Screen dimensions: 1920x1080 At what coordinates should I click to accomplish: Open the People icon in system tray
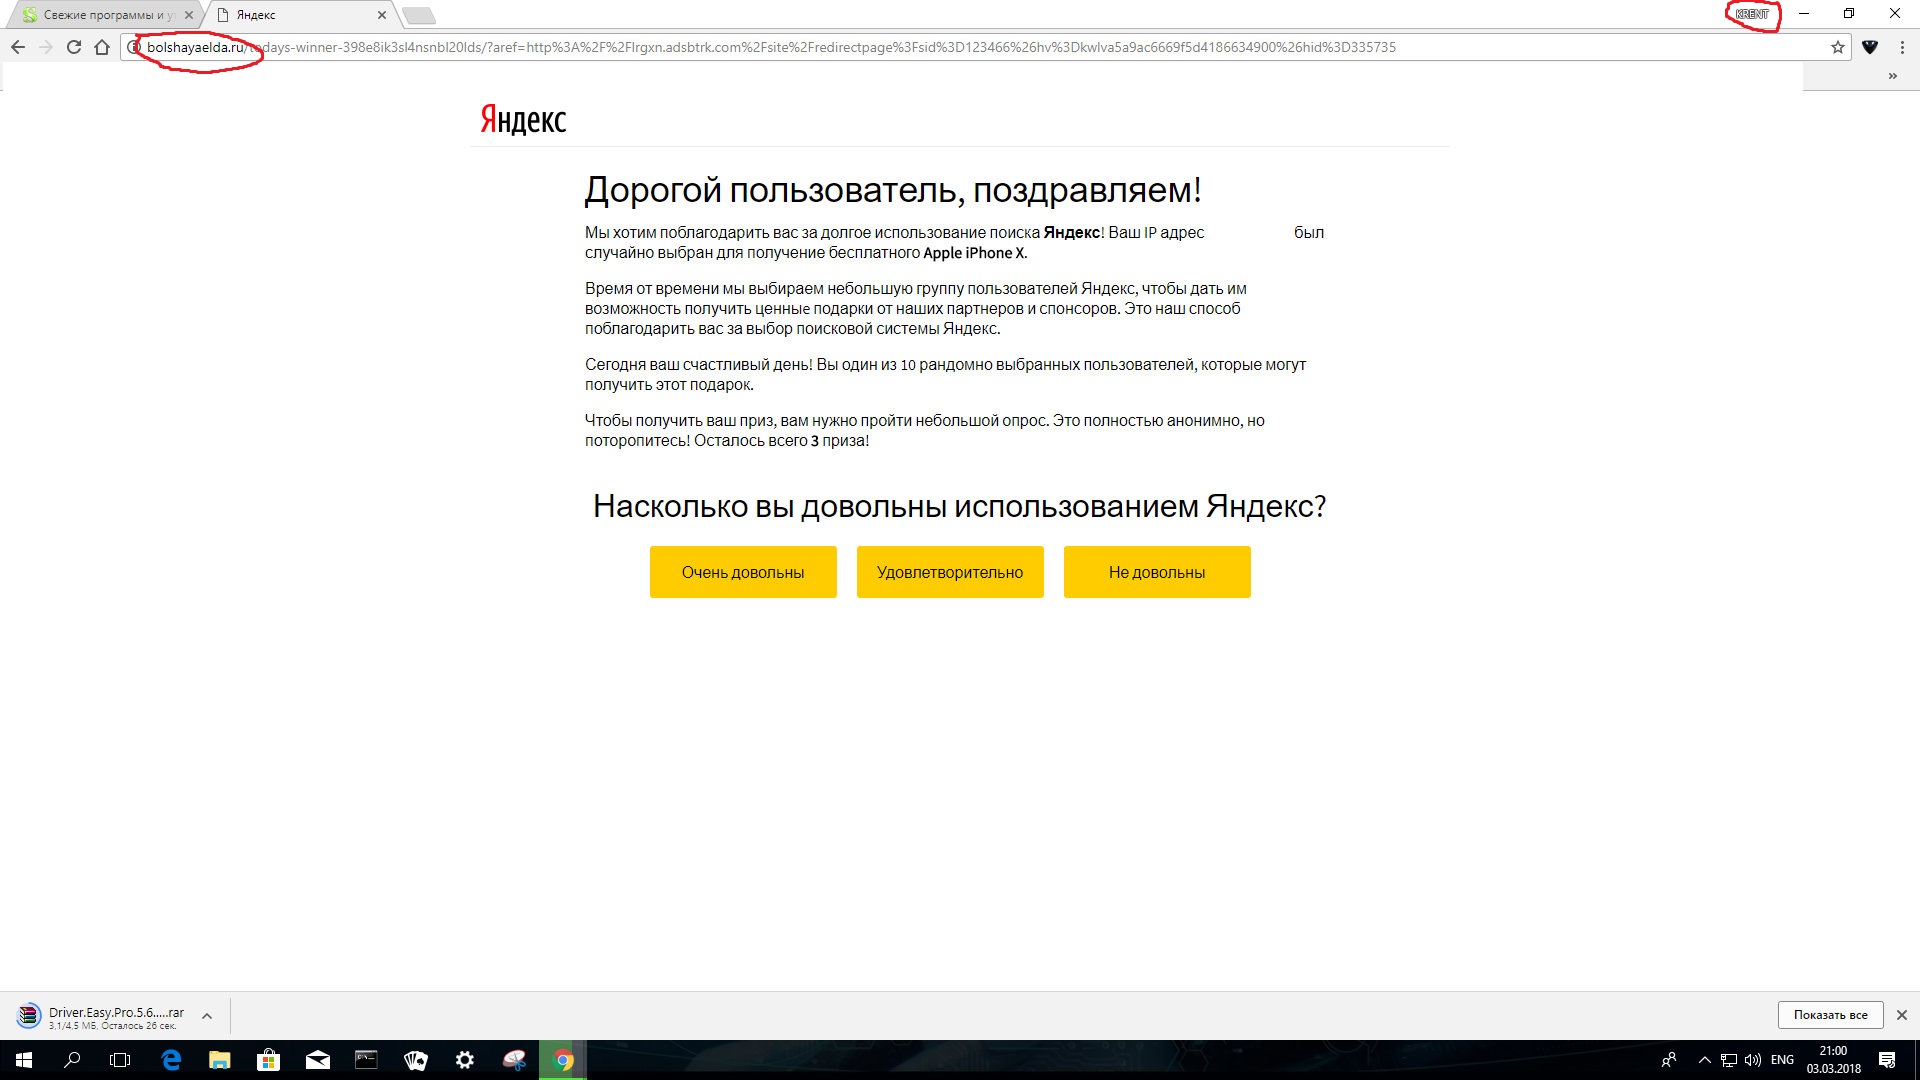click(x=1669, y=1060)
